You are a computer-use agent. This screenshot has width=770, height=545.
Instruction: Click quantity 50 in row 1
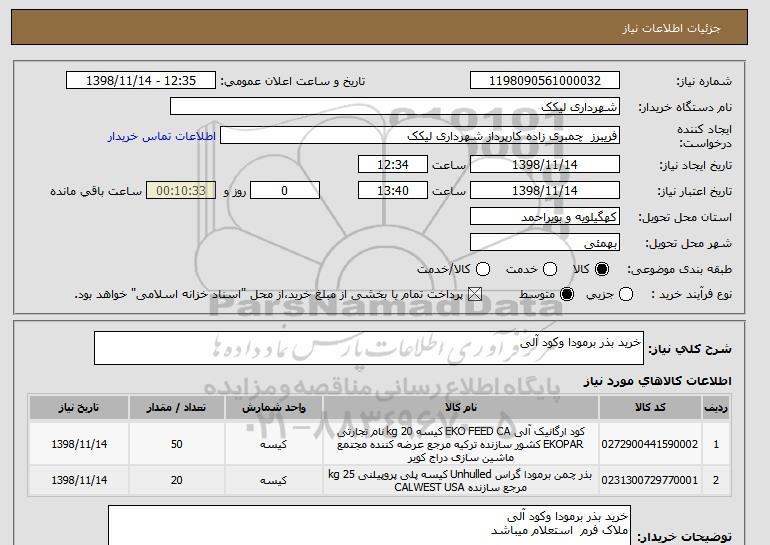[177, 444]
